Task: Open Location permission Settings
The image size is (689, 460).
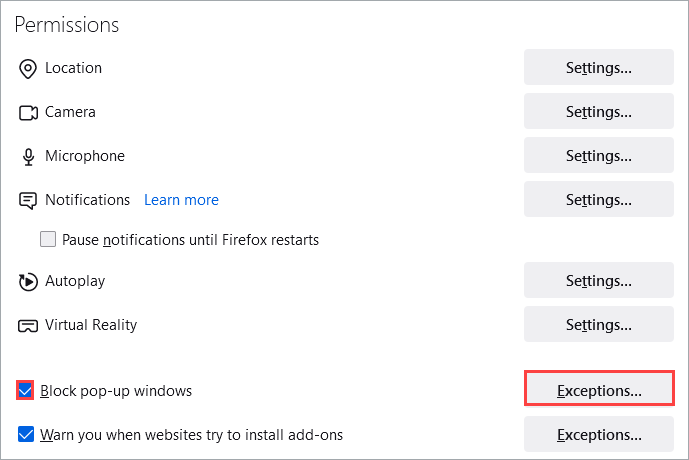Action: point(598,67)
